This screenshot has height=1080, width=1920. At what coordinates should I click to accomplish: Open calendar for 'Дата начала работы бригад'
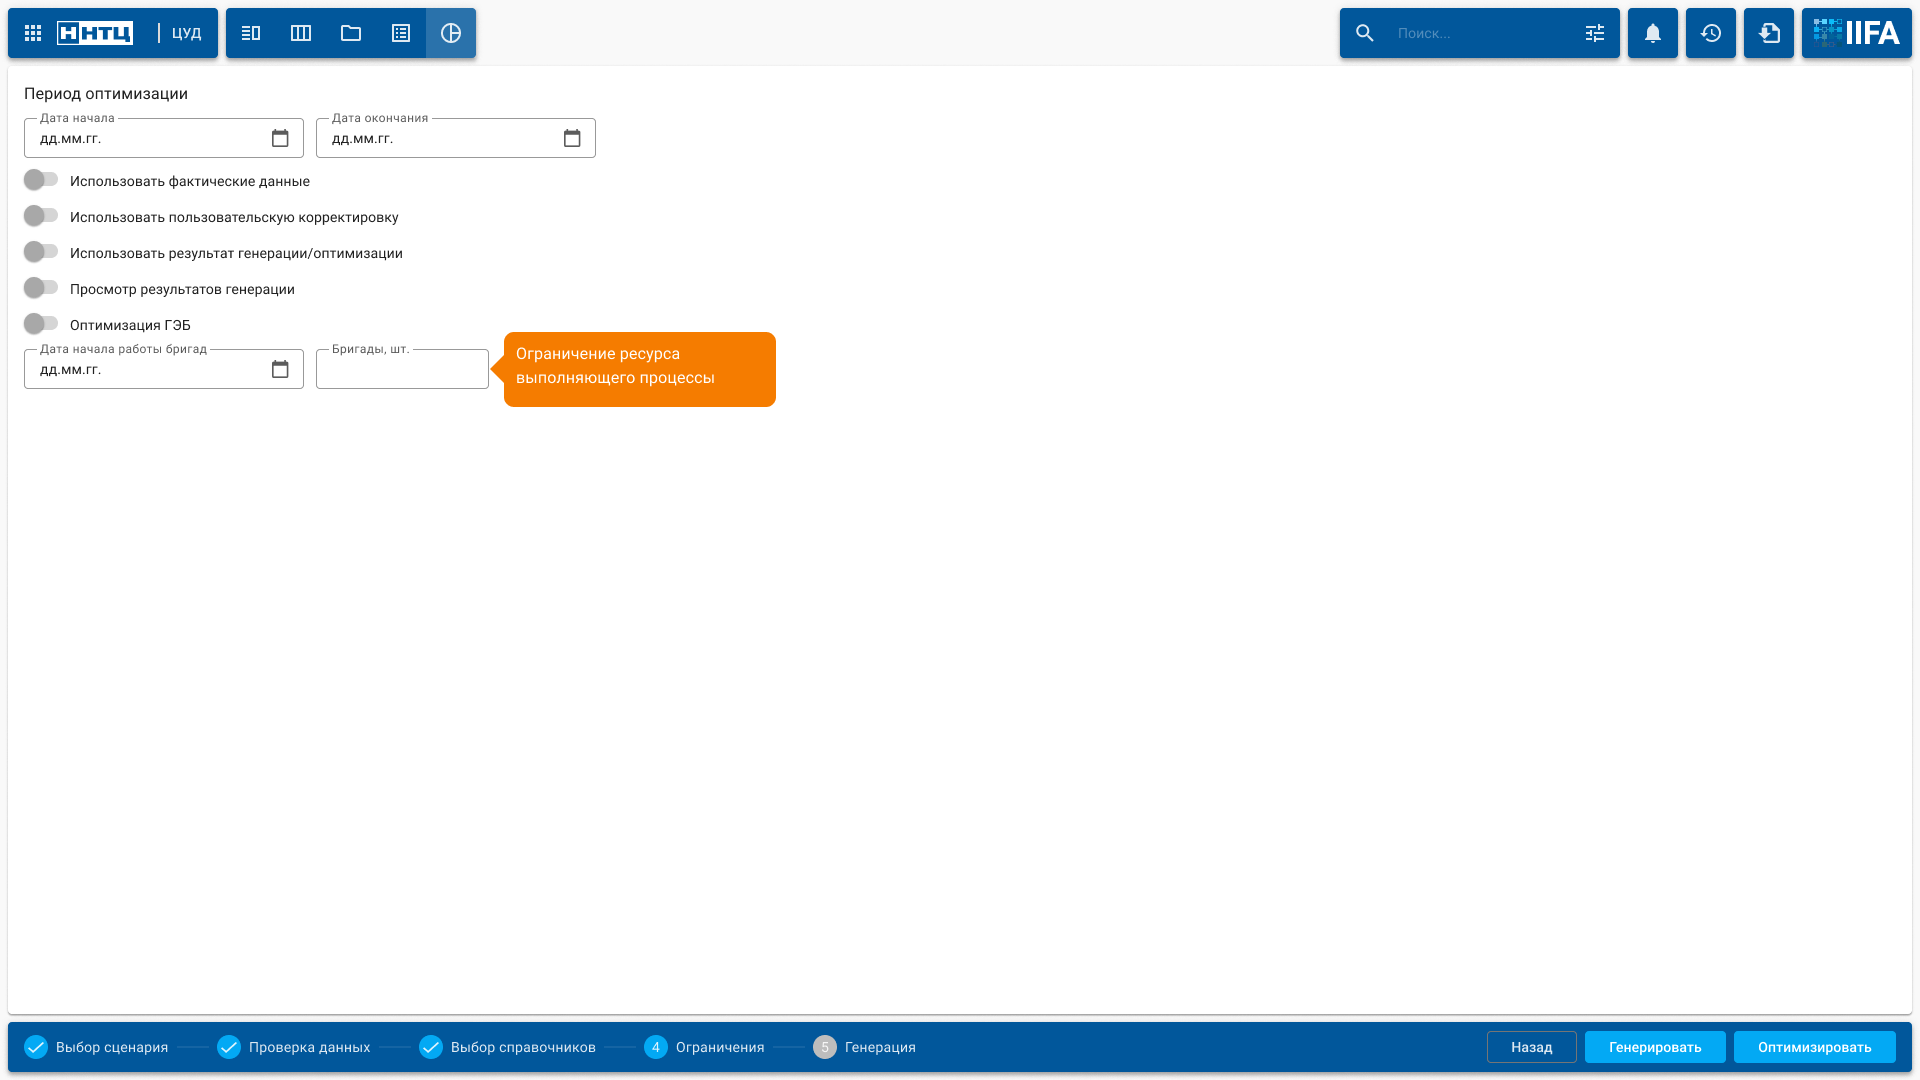280,369
